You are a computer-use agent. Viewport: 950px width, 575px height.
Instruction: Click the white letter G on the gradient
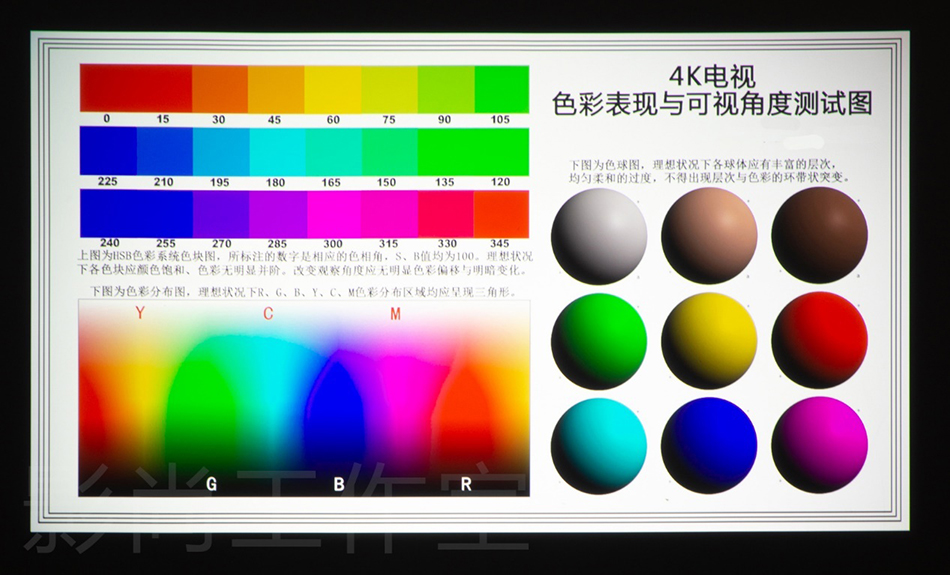point(211,484)
